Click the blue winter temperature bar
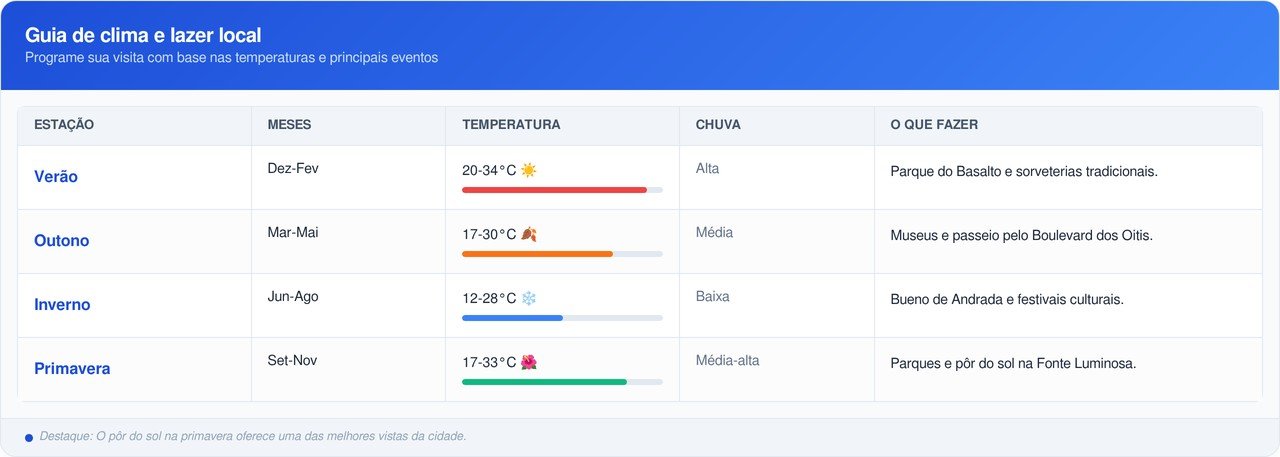 point(512,318)
